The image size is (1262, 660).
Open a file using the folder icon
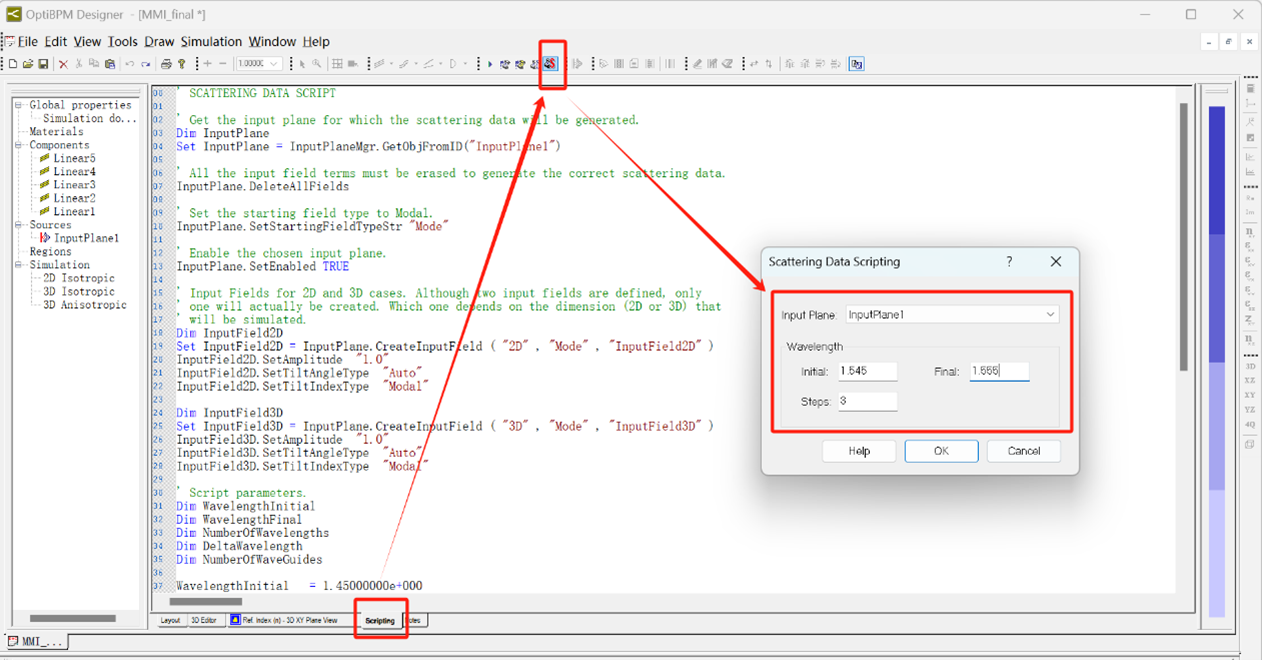point(28,64)
